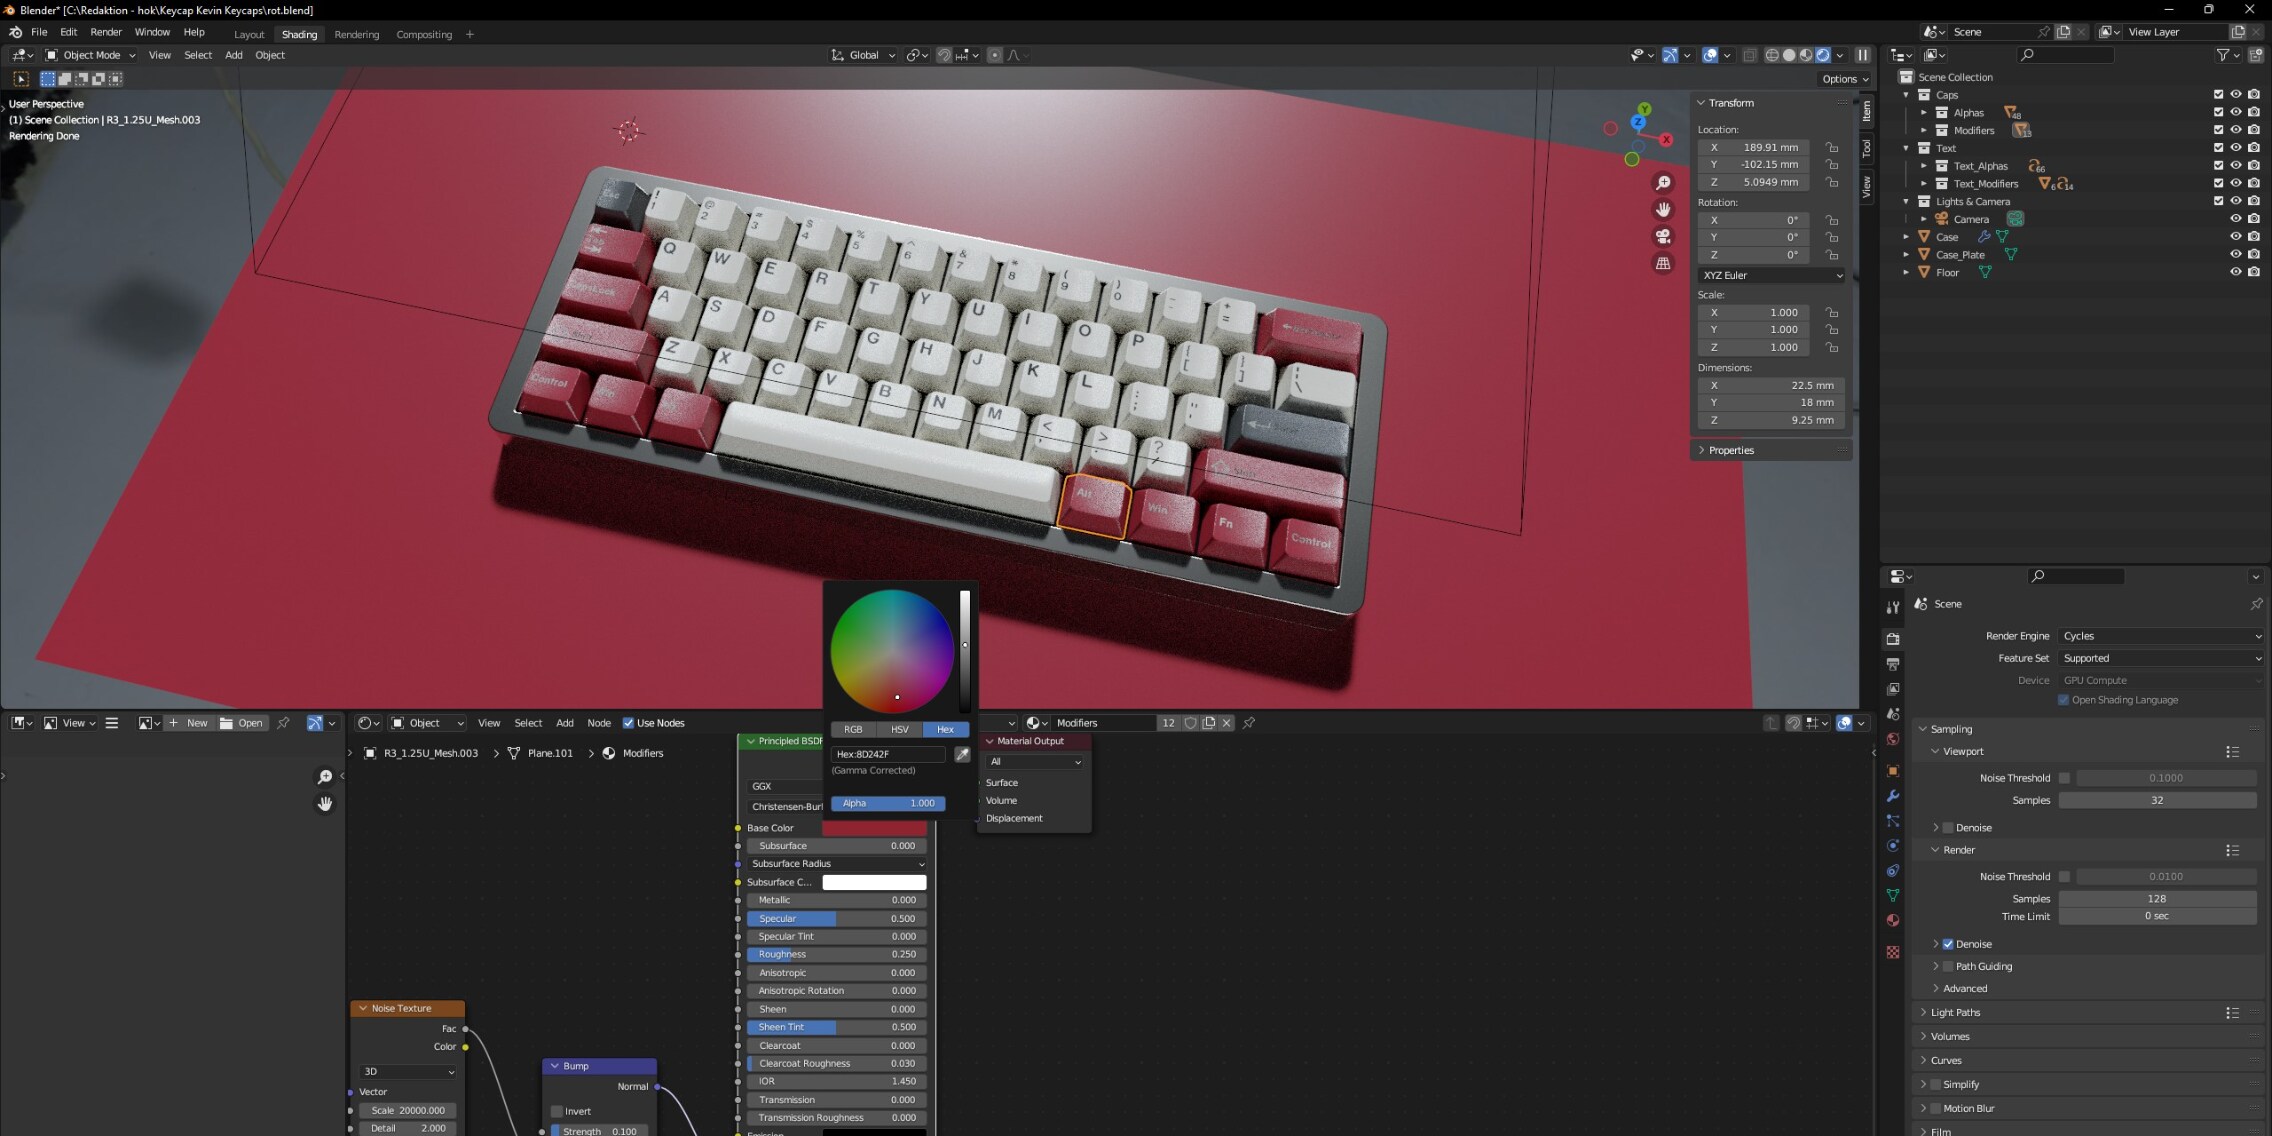
Task: Switch to orthographic grid view icon
Action: pos(1663,264)
